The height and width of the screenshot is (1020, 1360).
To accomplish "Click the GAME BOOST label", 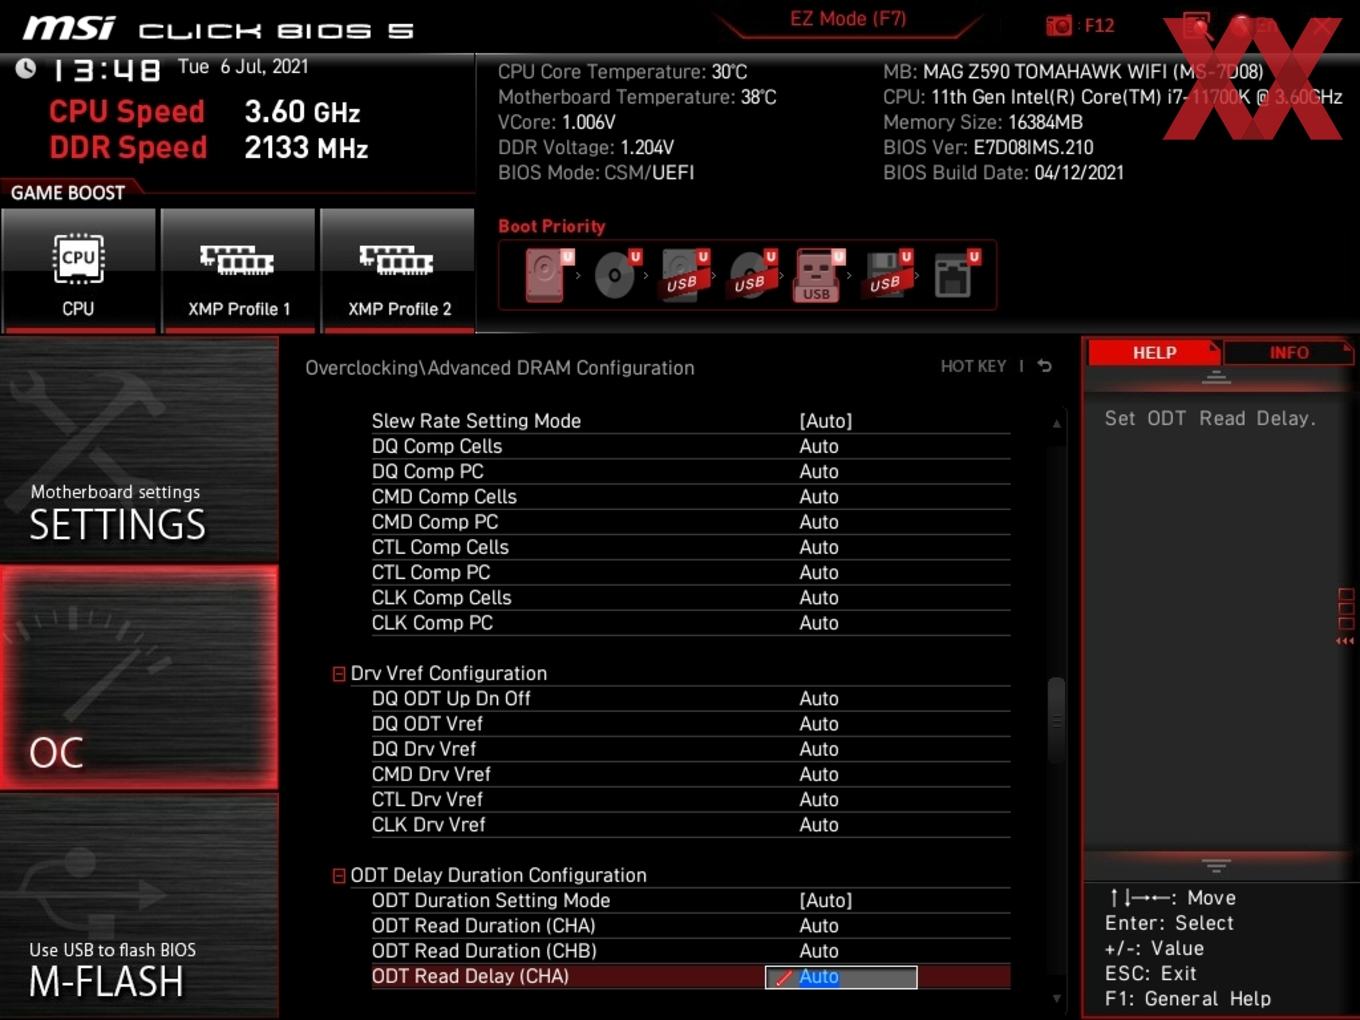I will [x=68, y=193].
